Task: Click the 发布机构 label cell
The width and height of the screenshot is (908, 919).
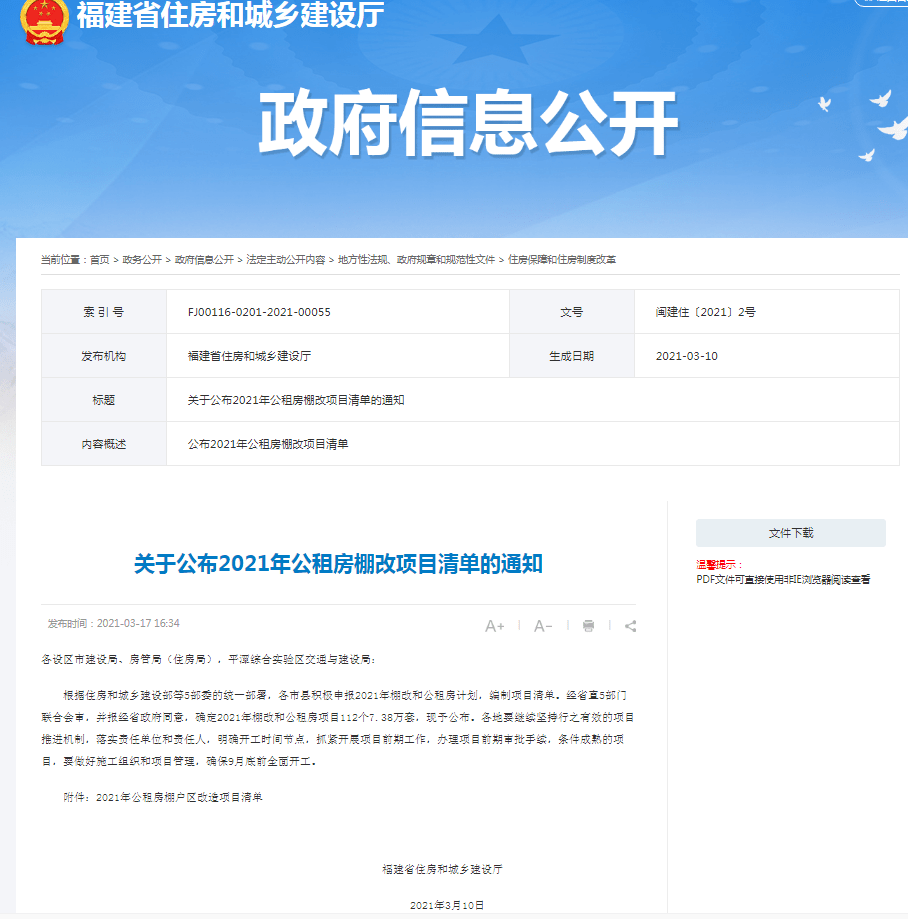Action: [104, 356]
